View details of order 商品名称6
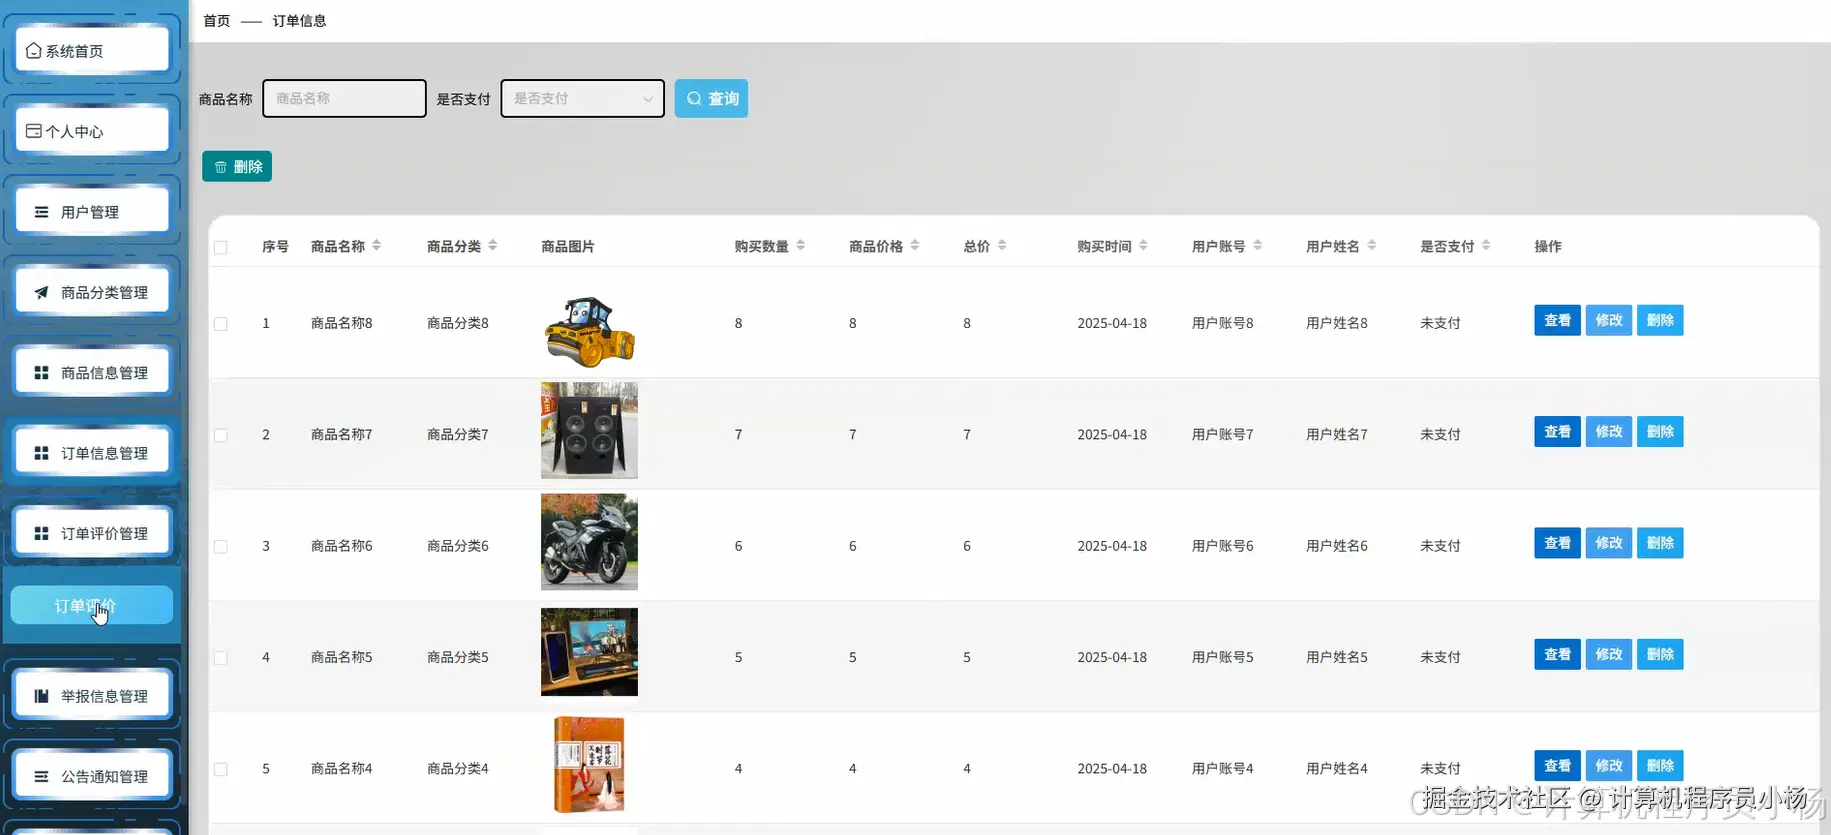Image resolution: width=1831 pixels, height=835 pixels. (x=1557, y=543)
